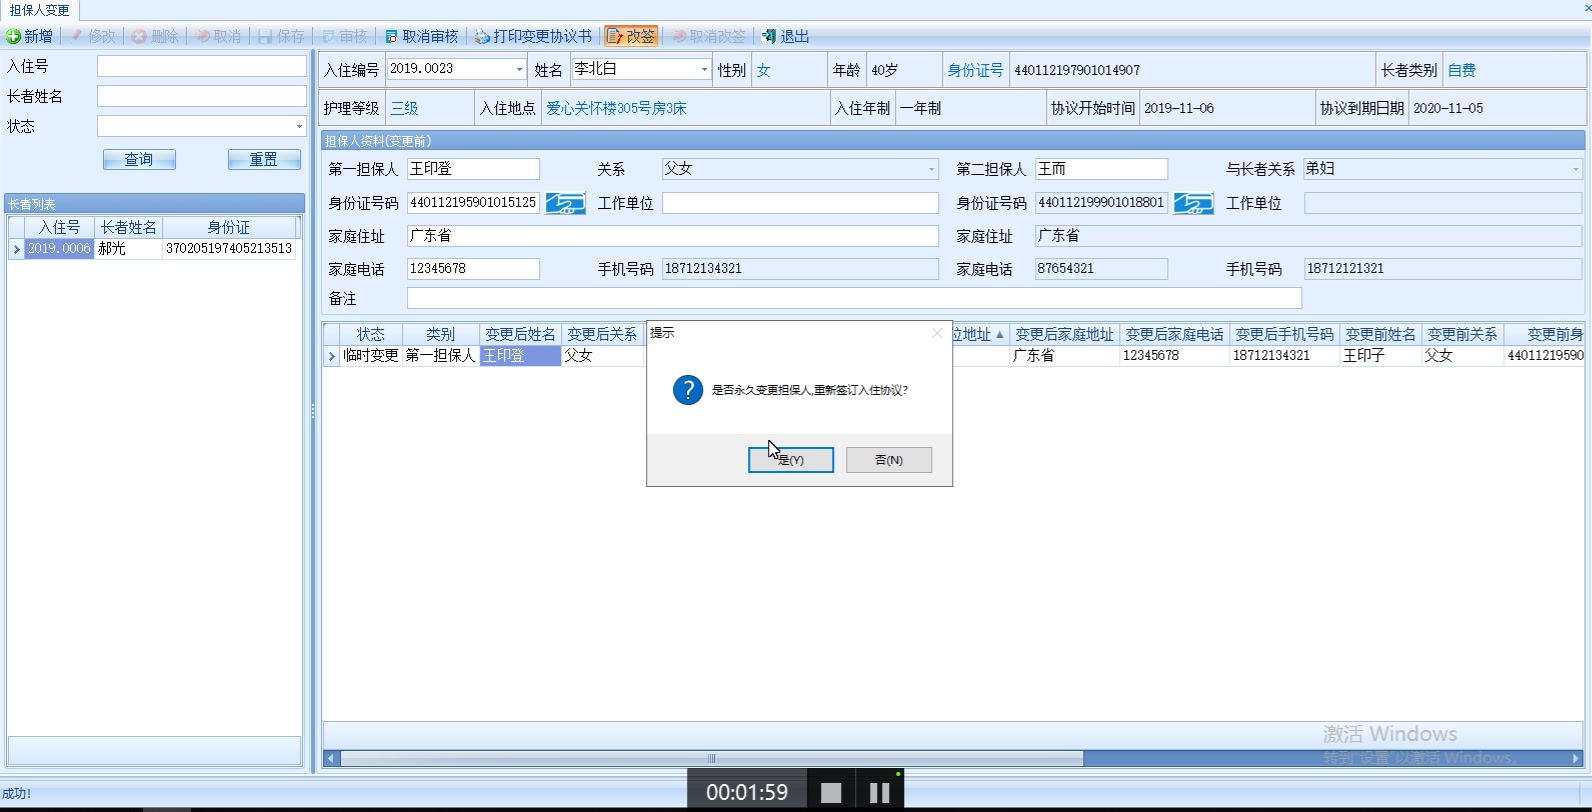This screenshot has height=812, width=1592.
Task: Click the 审核 toolbar button
Action: tap(344, 36)
